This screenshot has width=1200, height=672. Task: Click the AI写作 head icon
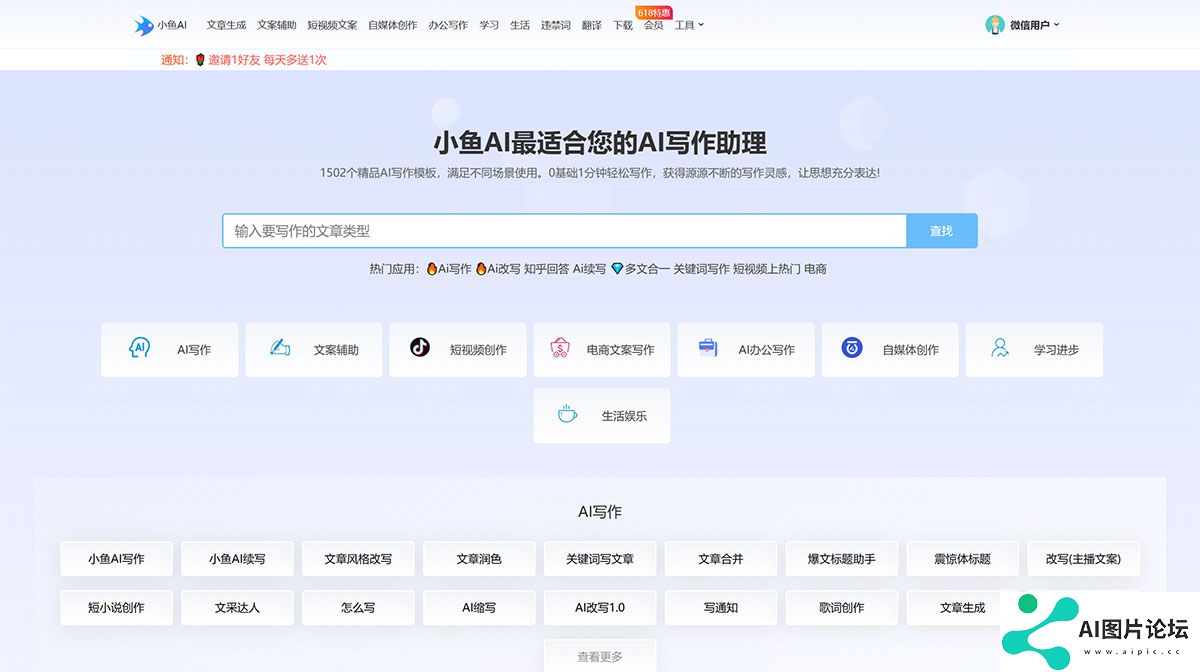139,348
